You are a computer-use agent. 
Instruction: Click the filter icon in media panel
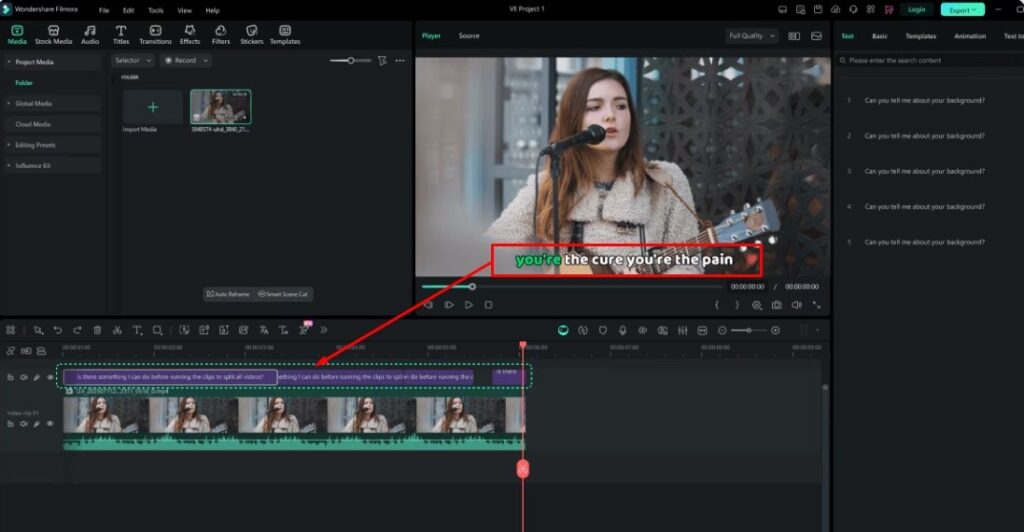pos(382,61)
